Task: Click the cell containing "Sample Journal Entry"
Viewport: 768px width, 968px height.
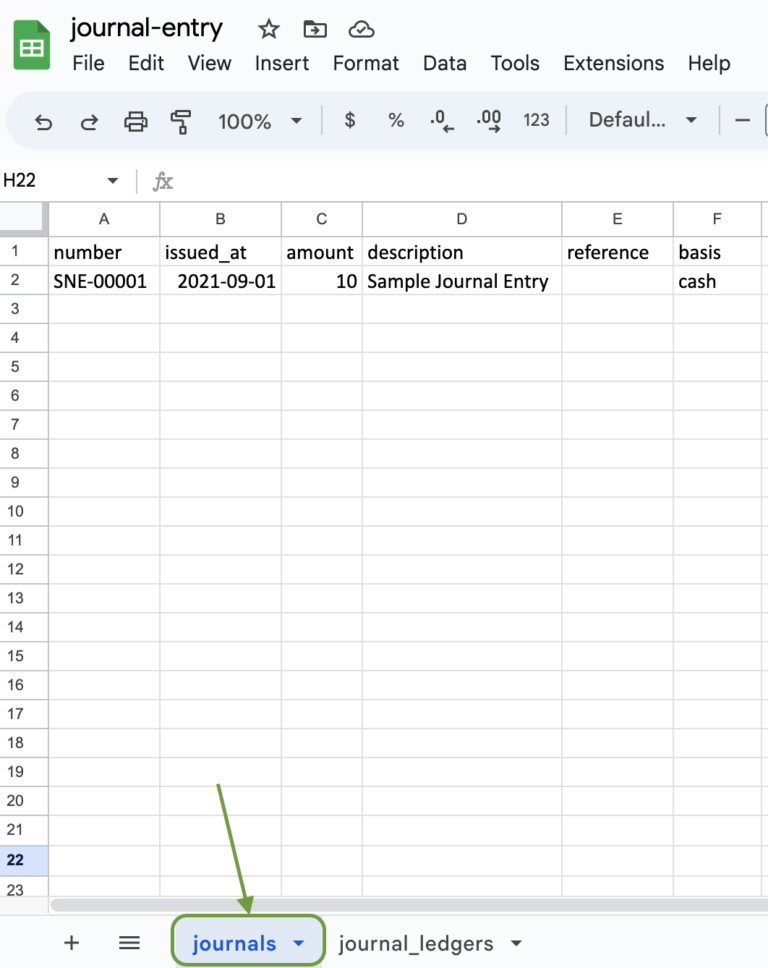Action: click(x=462, y=280)
